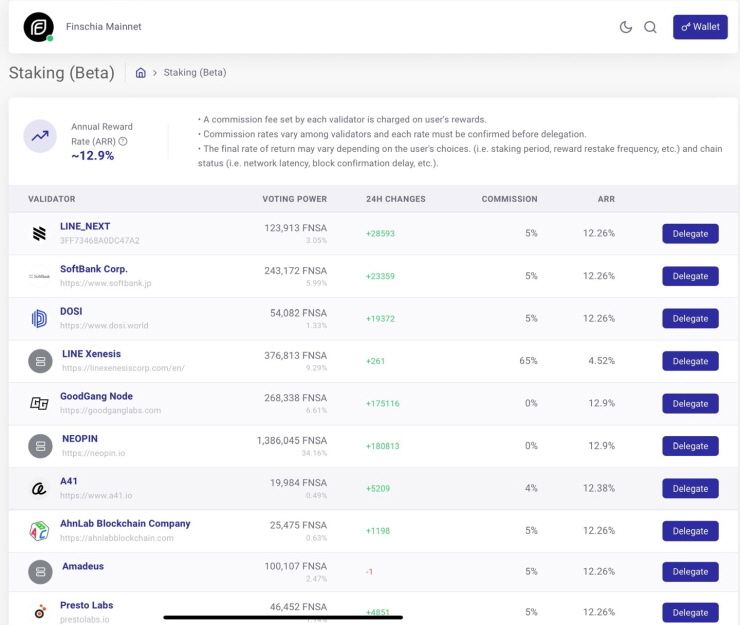
Task: Sort by Voting Power column header
Action: coord(294,199)
